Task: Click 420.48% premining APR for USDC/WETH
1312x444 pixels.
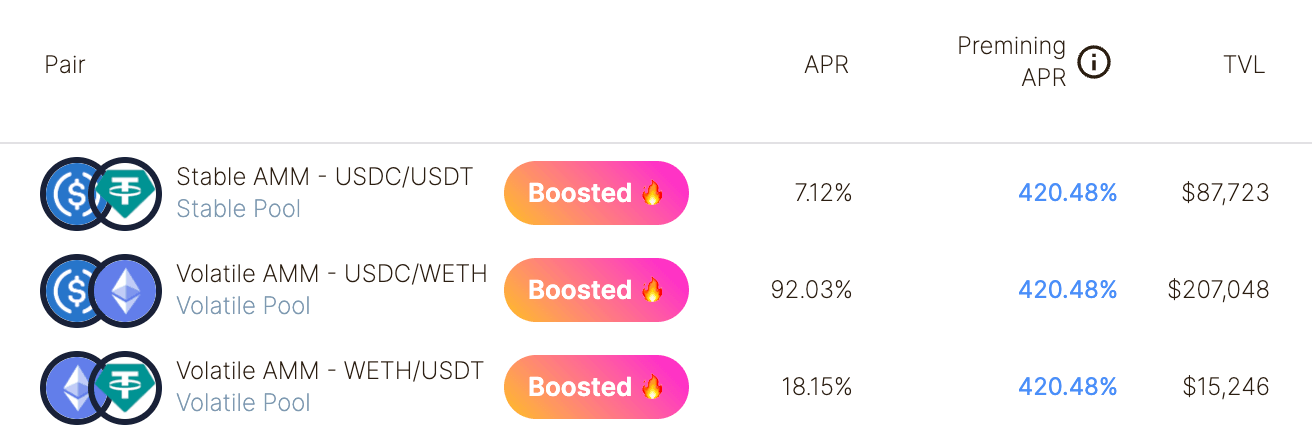Action: (1067, 290)
